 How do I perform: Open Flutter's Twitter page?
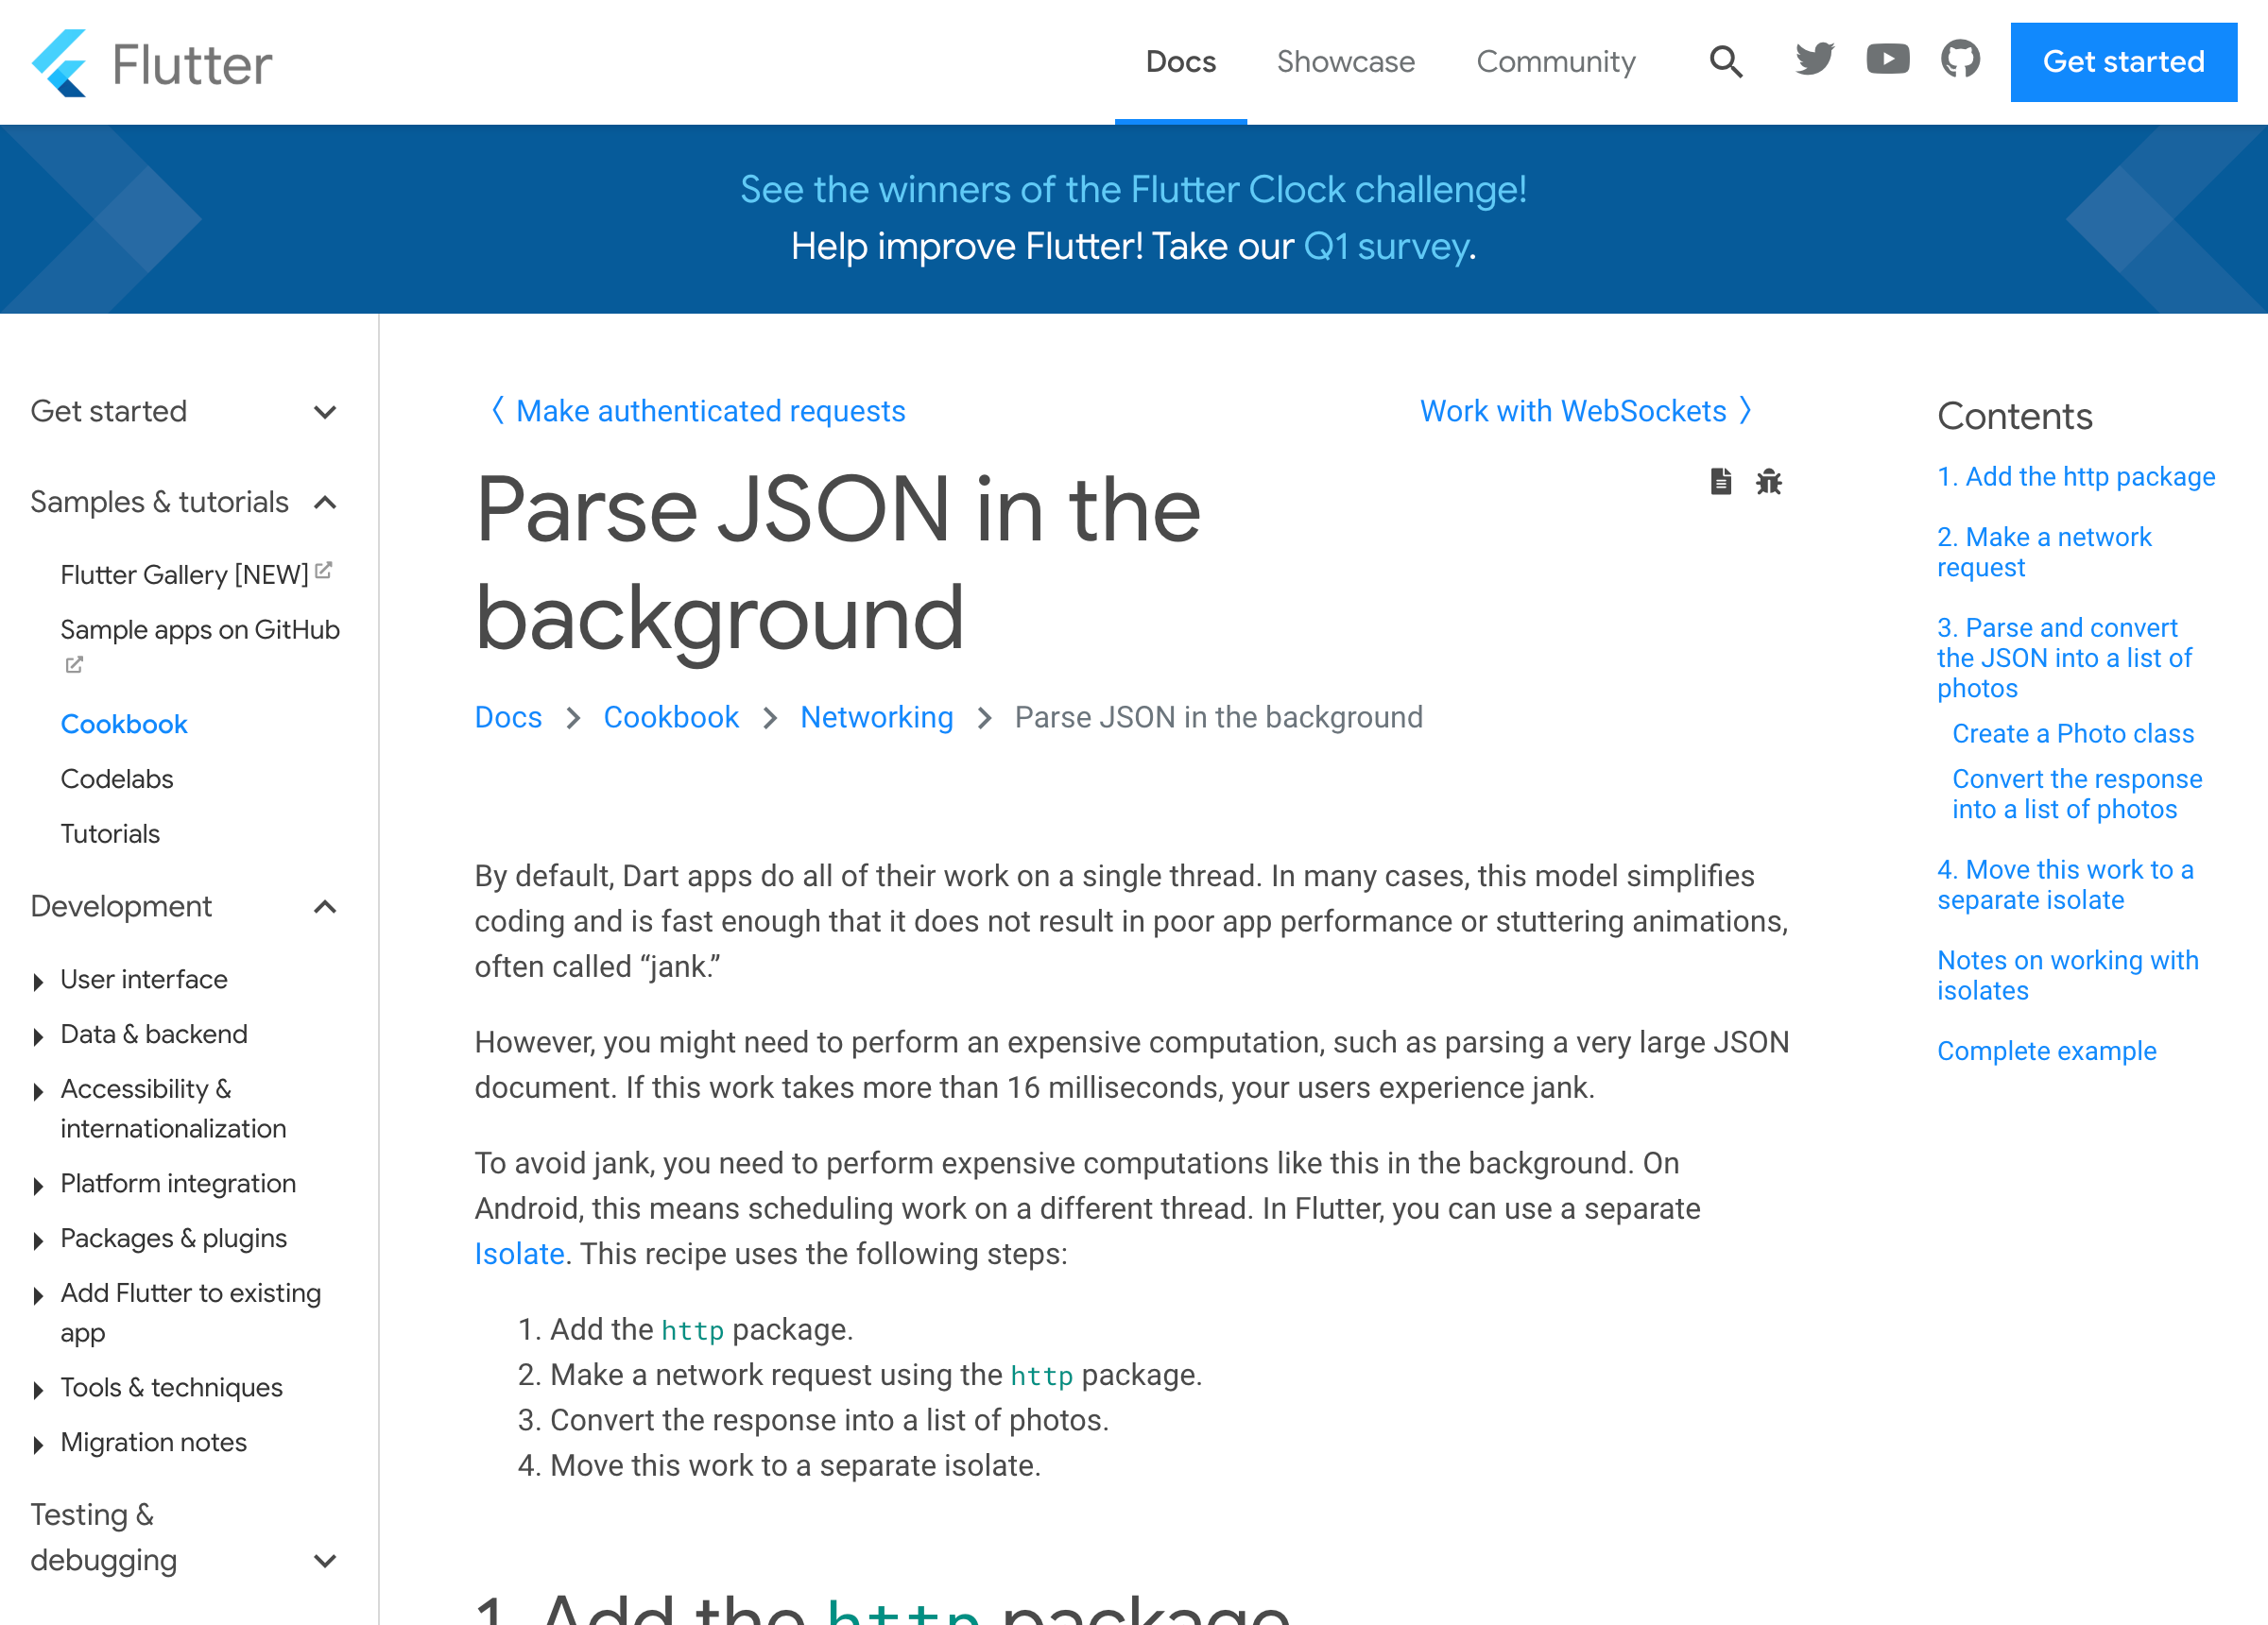click(1814, 60)
